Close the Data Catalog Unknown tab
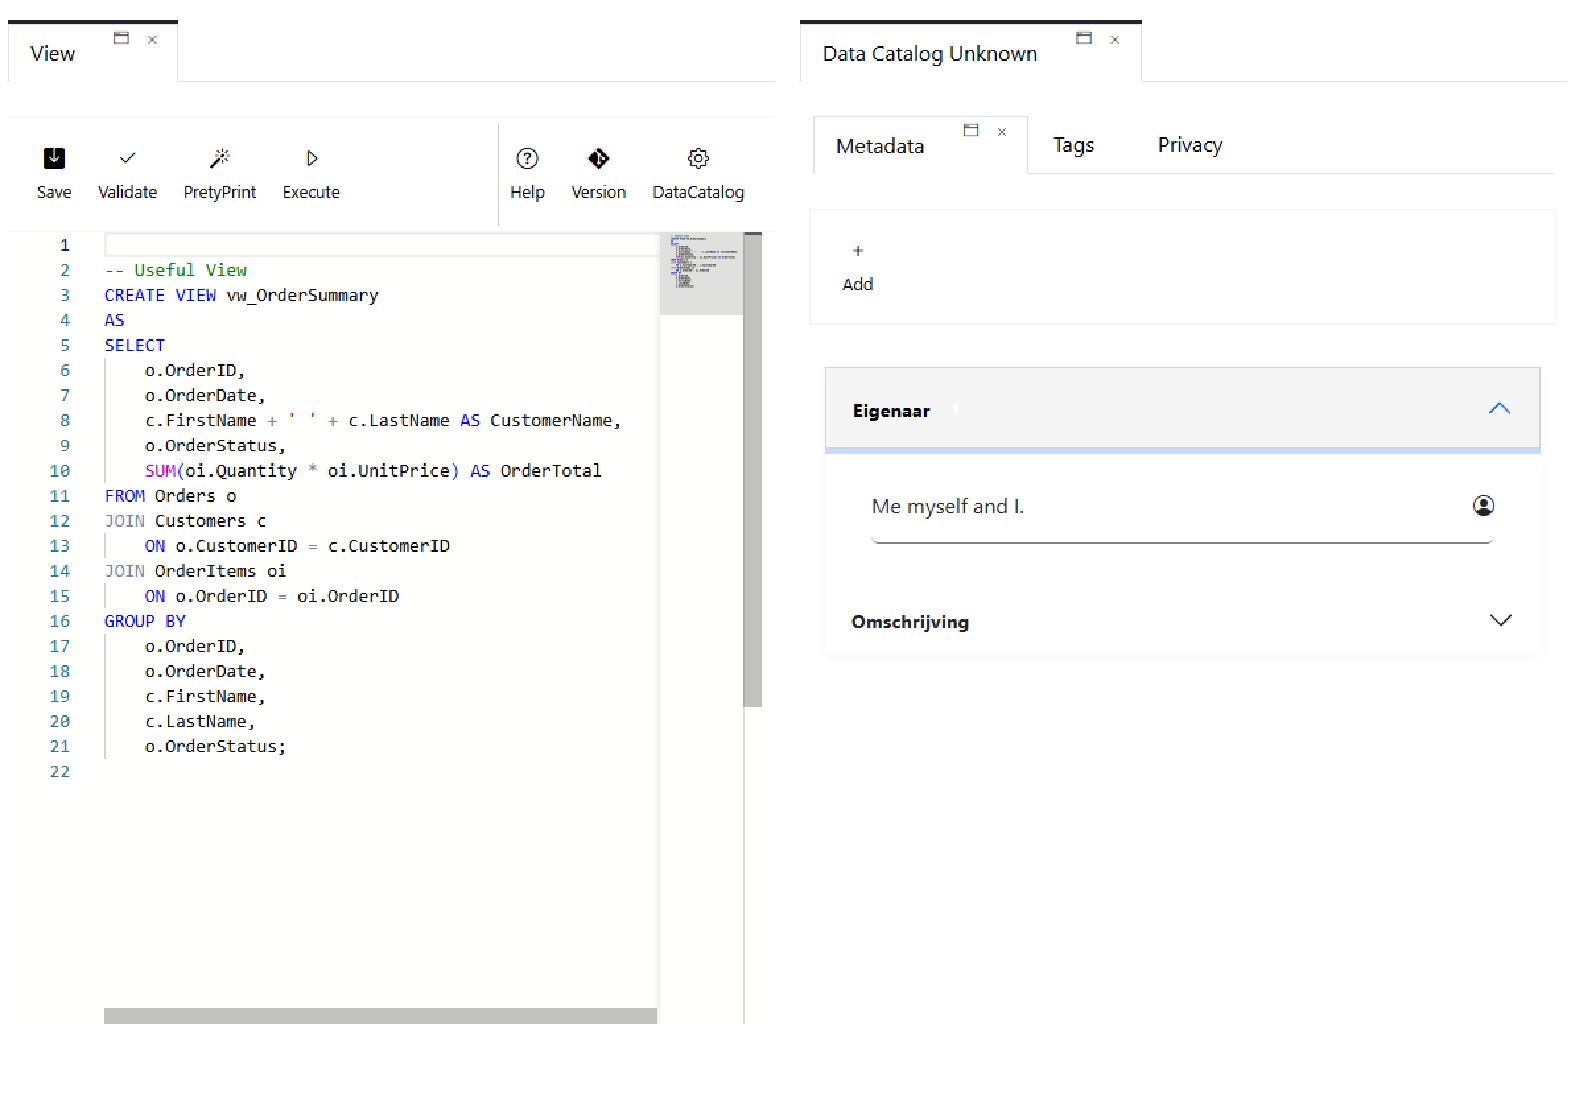Viewport: 1590px width, 1110px height. pos(1115,40)
